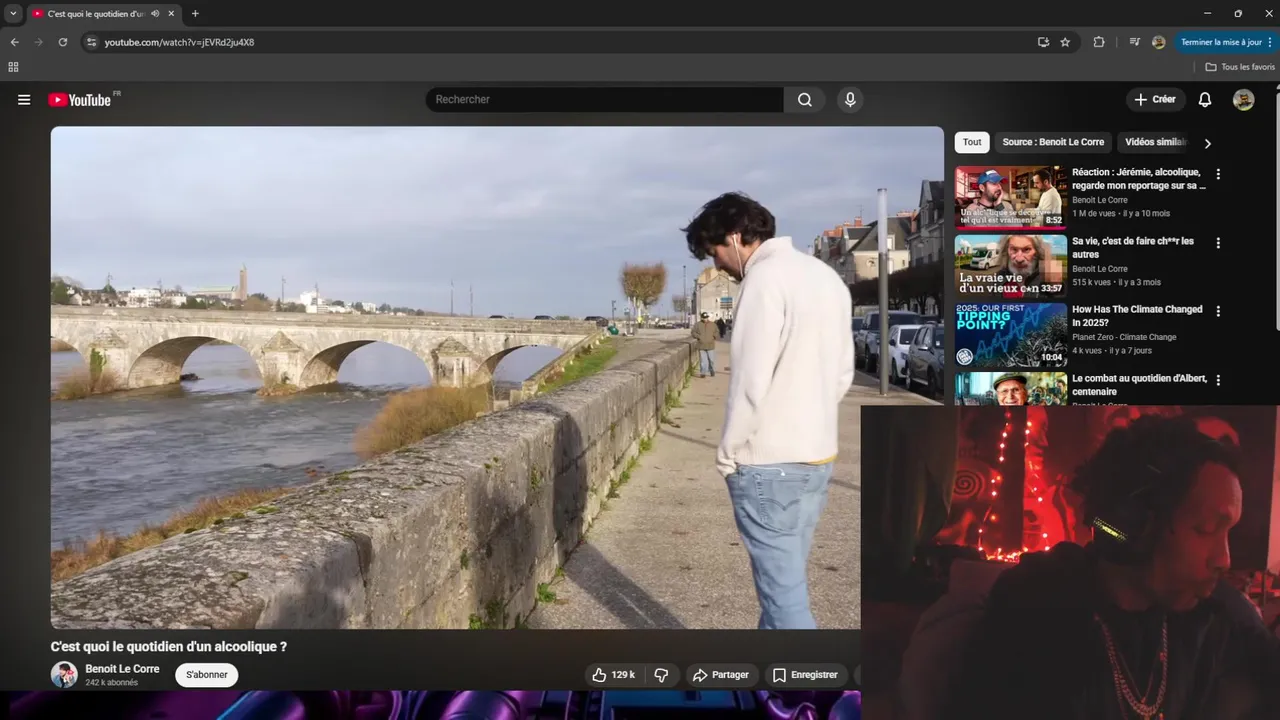Open the tab search dropdown arrow
The image size is (1280, 720).
13,13
